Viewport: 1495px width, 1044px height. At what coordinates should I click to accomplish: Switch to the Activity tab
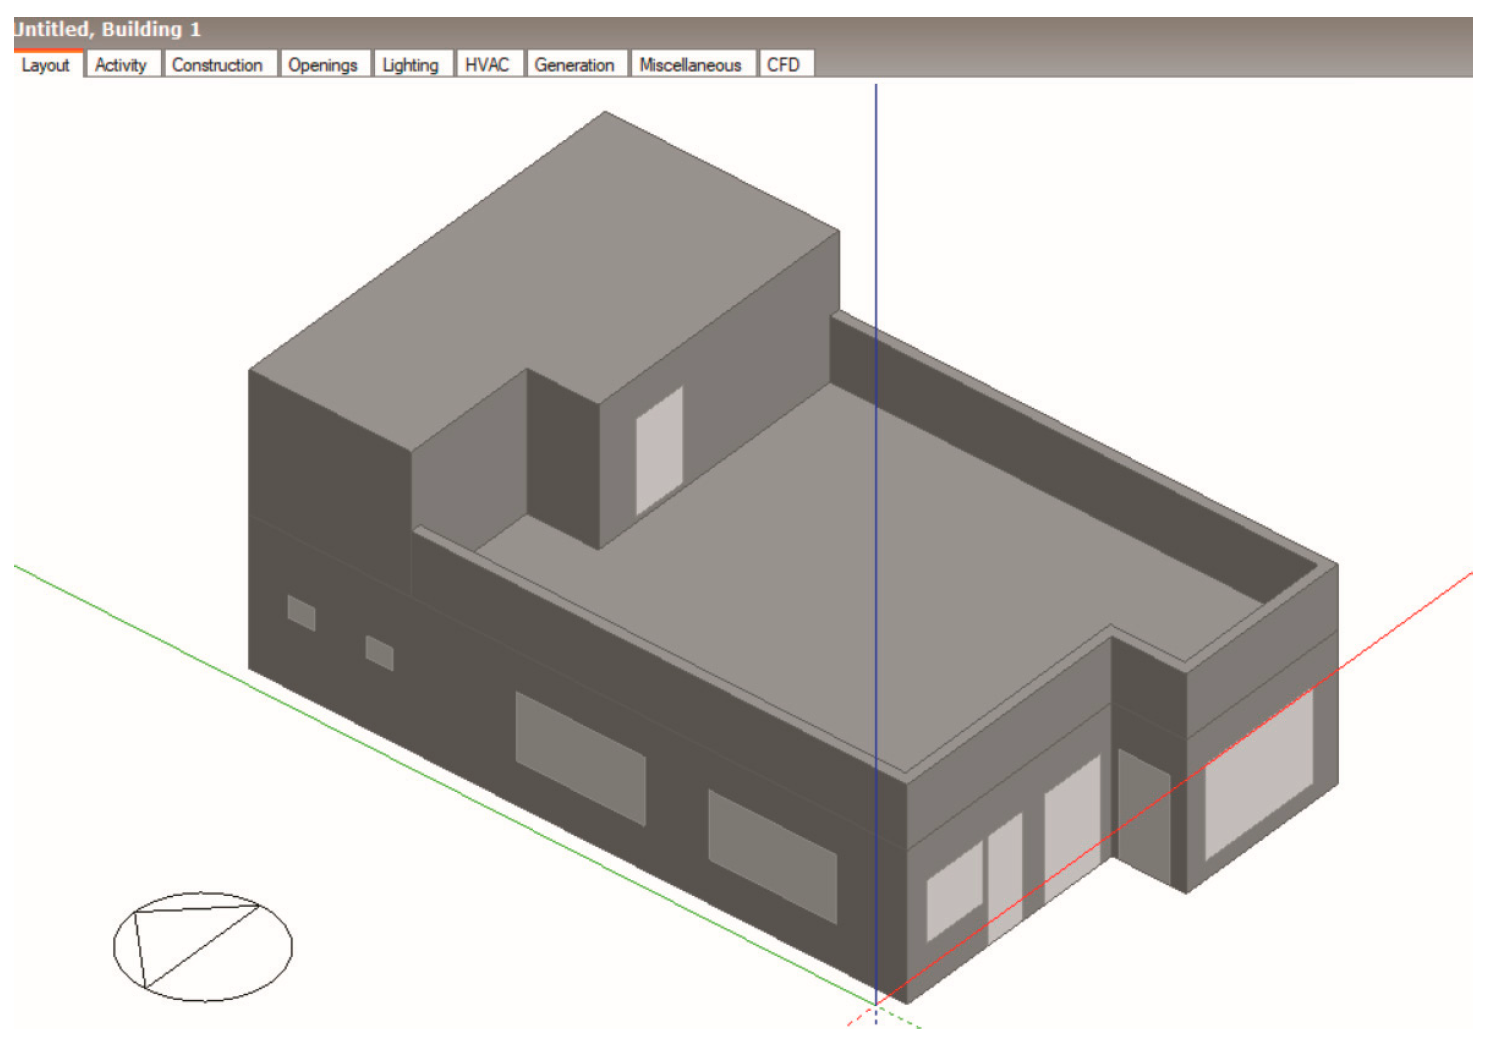point(121,65)
